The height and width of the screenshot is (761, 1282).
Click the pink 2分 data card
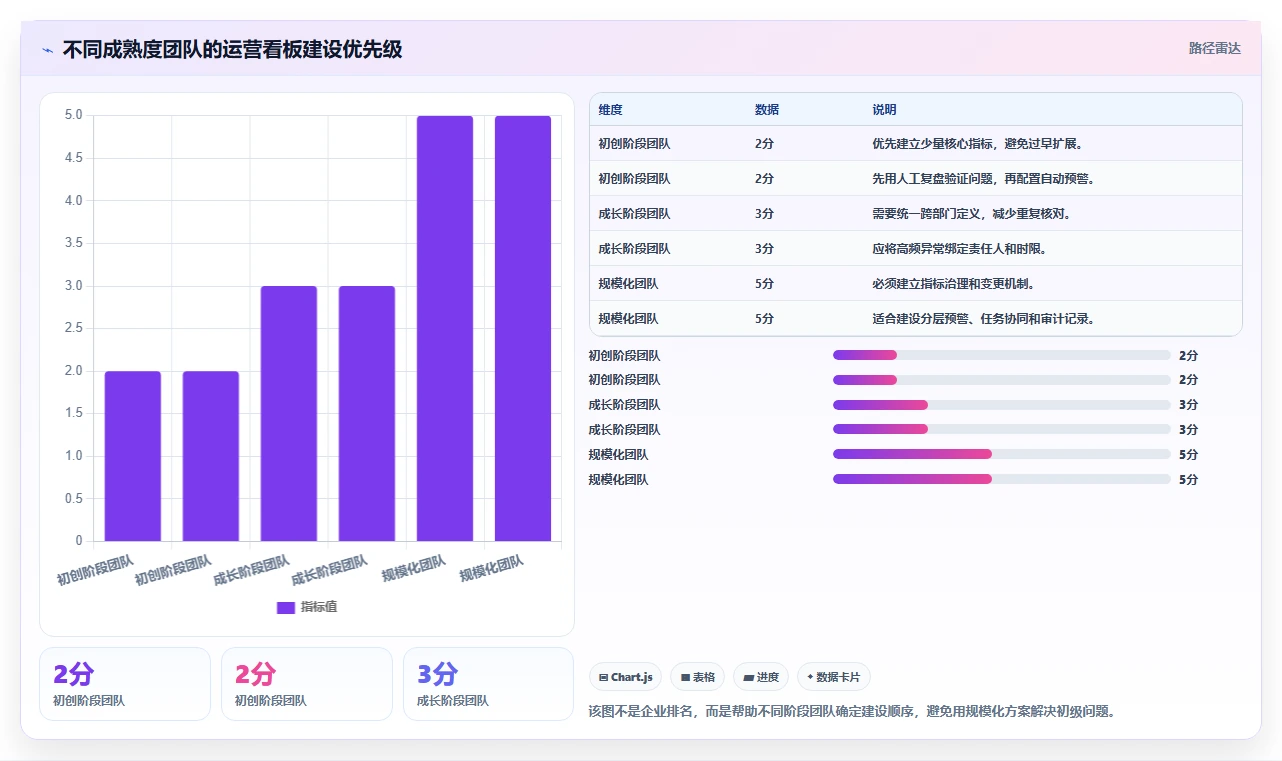[307, 684]
